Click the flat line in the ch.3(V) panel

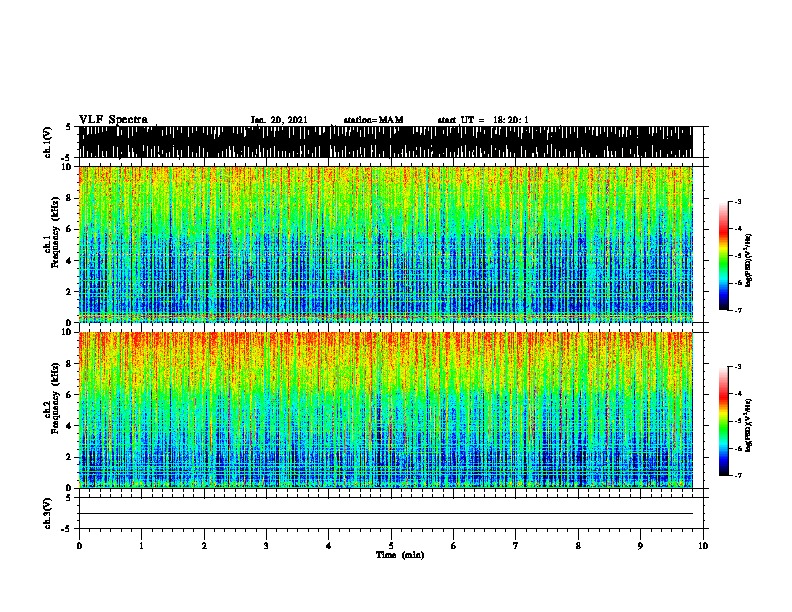click(x=386, y=514)
